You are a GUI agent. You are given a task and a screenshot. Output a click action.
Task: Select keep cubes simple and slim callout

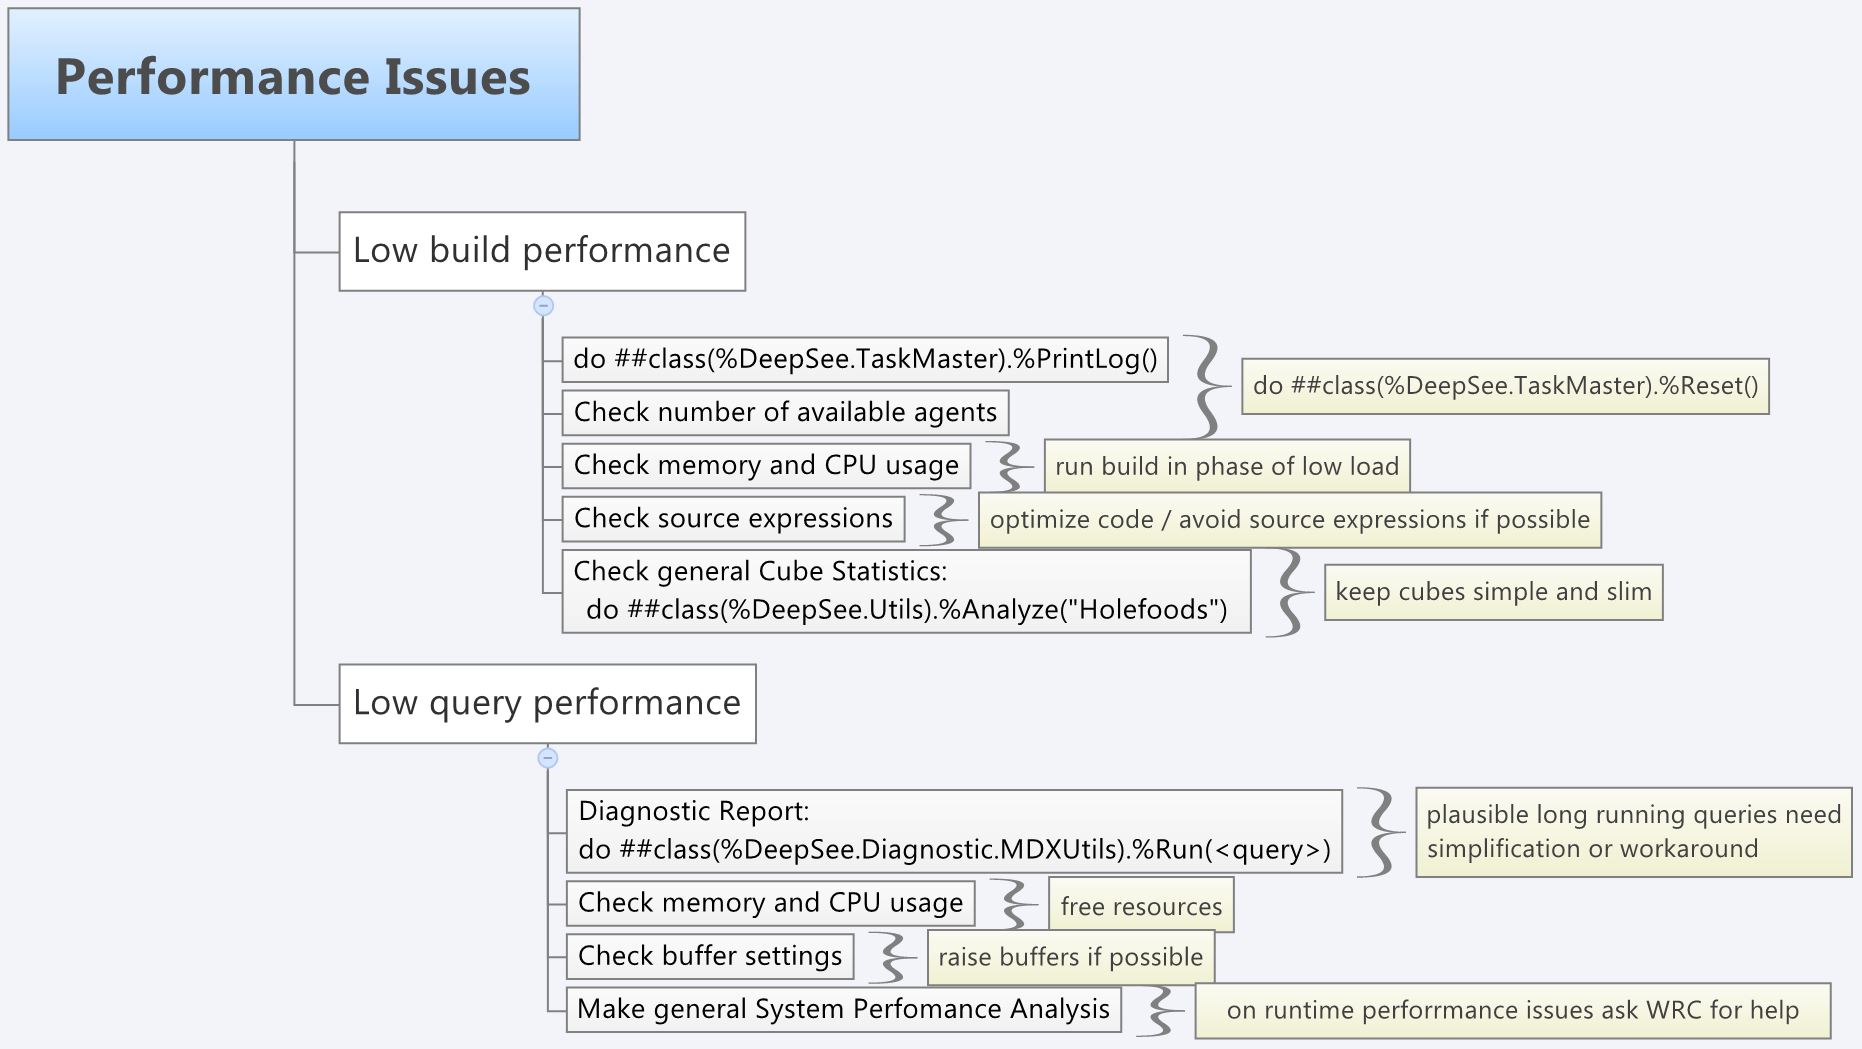[1493, 592]
